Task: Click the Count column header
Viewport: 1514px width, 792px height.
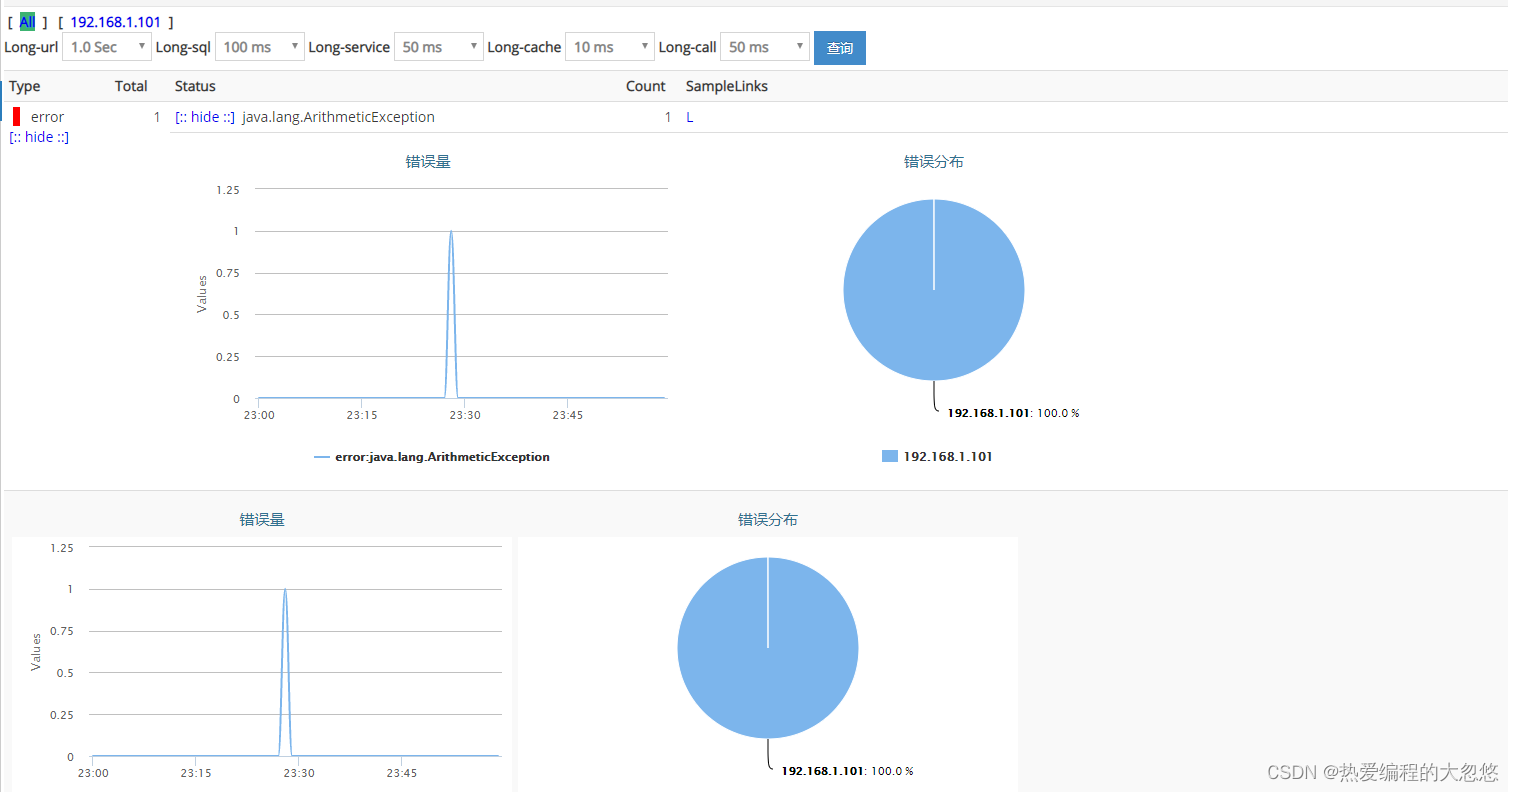Action: click(646, 86)
